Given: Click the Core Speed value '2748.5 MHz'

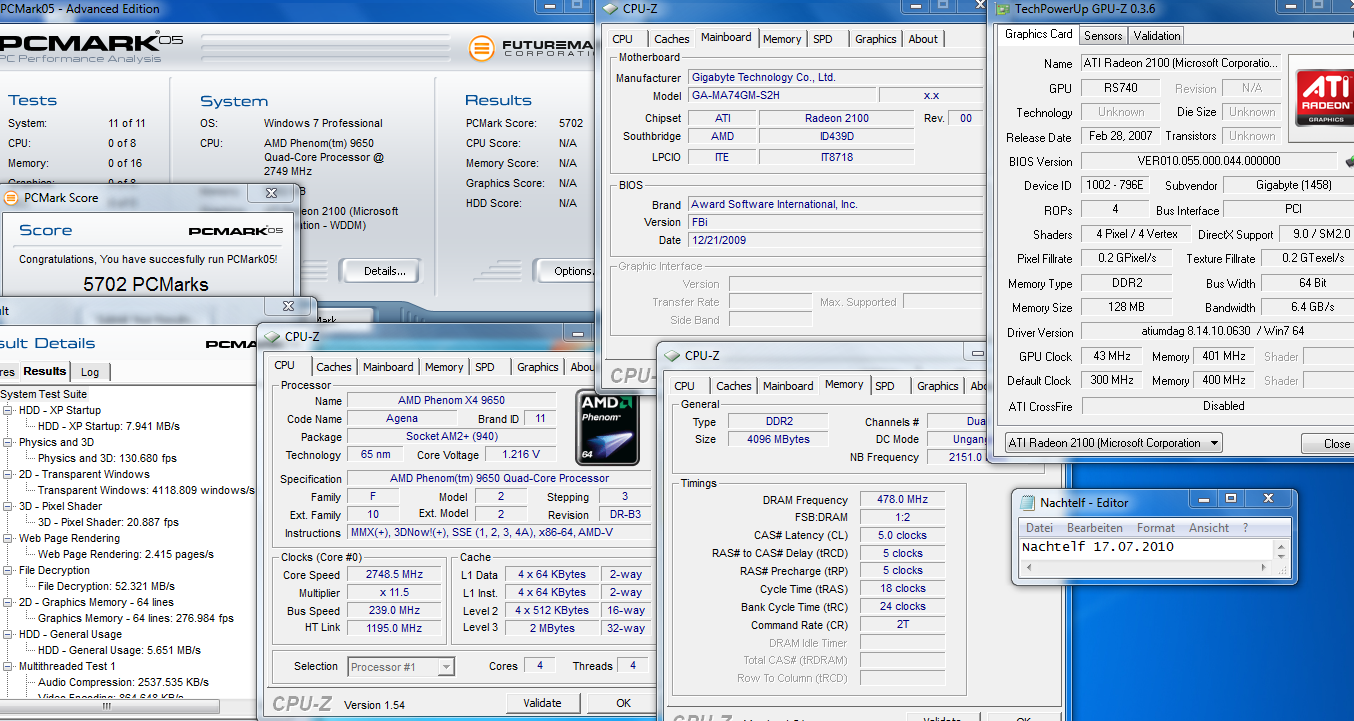Looking at the screenshot, I should [394, 575].
